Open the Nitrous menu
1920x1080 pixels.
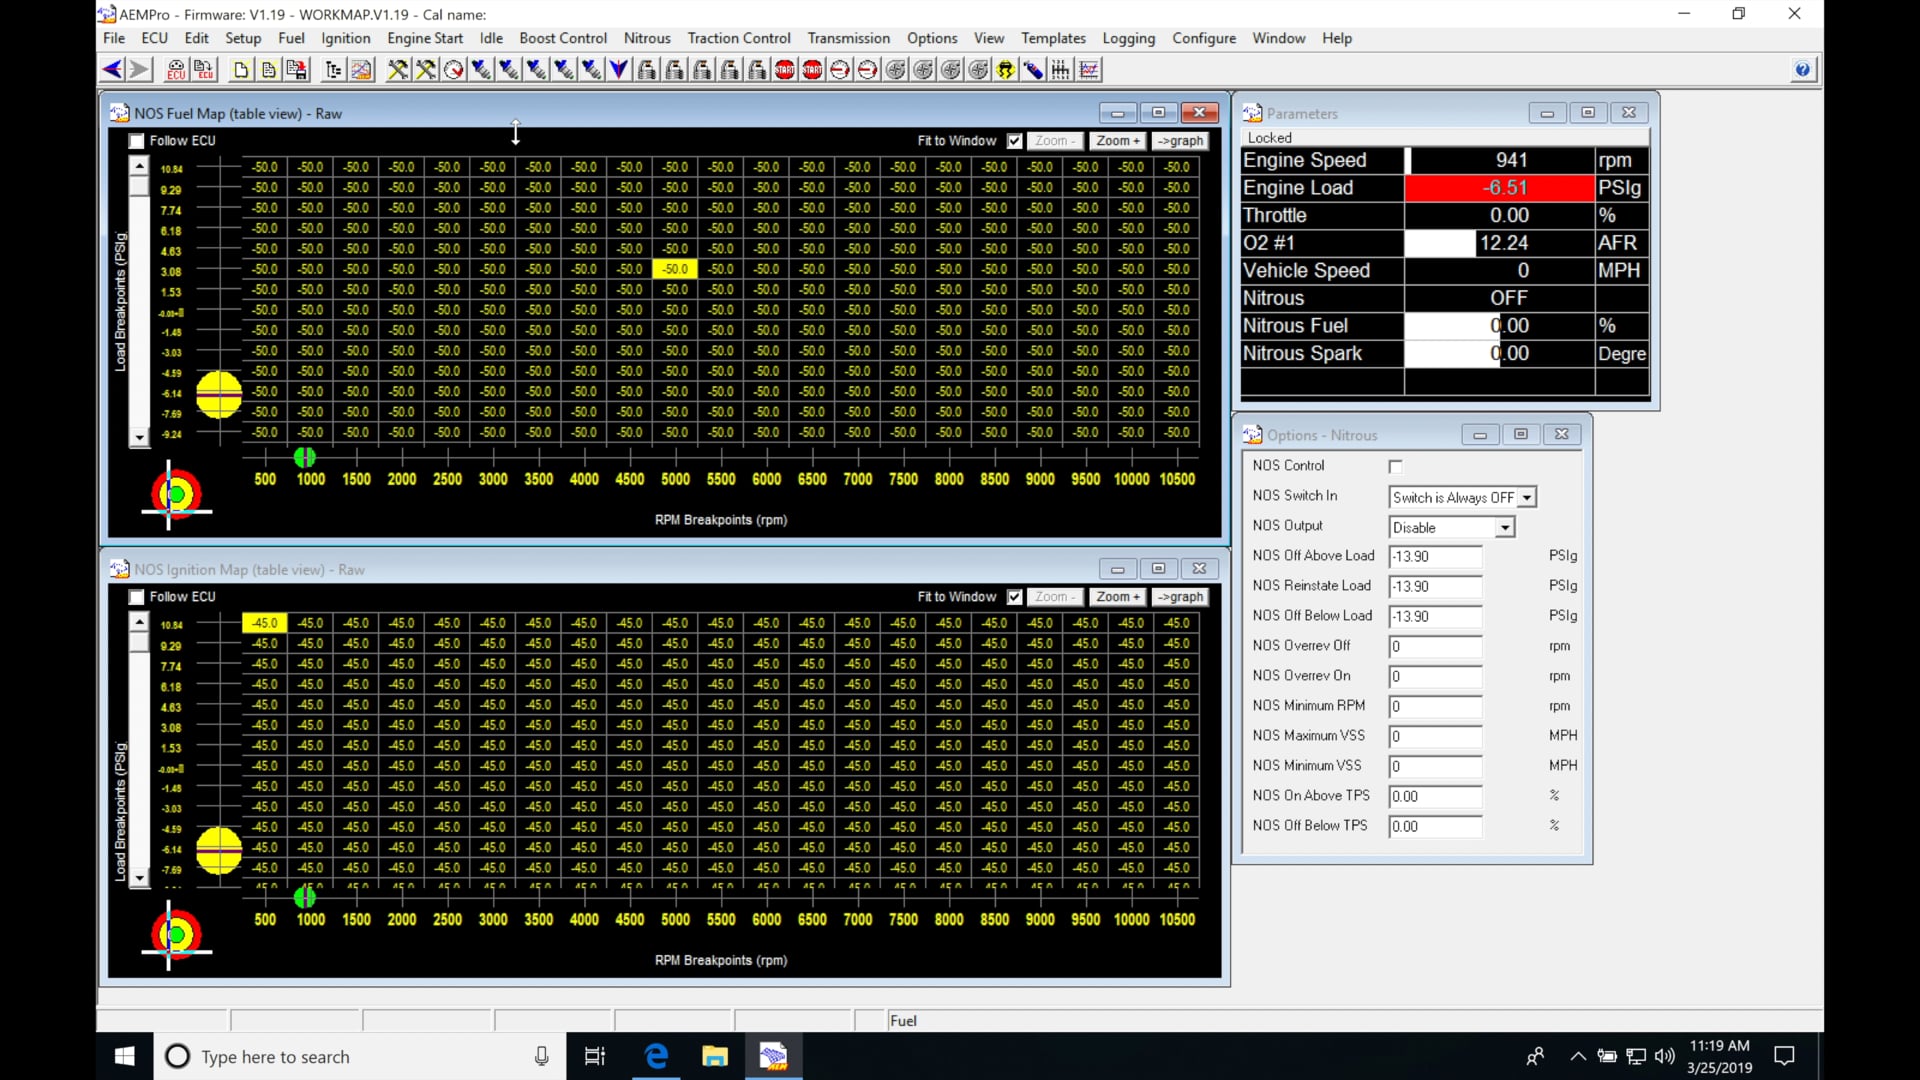point(646,38)
